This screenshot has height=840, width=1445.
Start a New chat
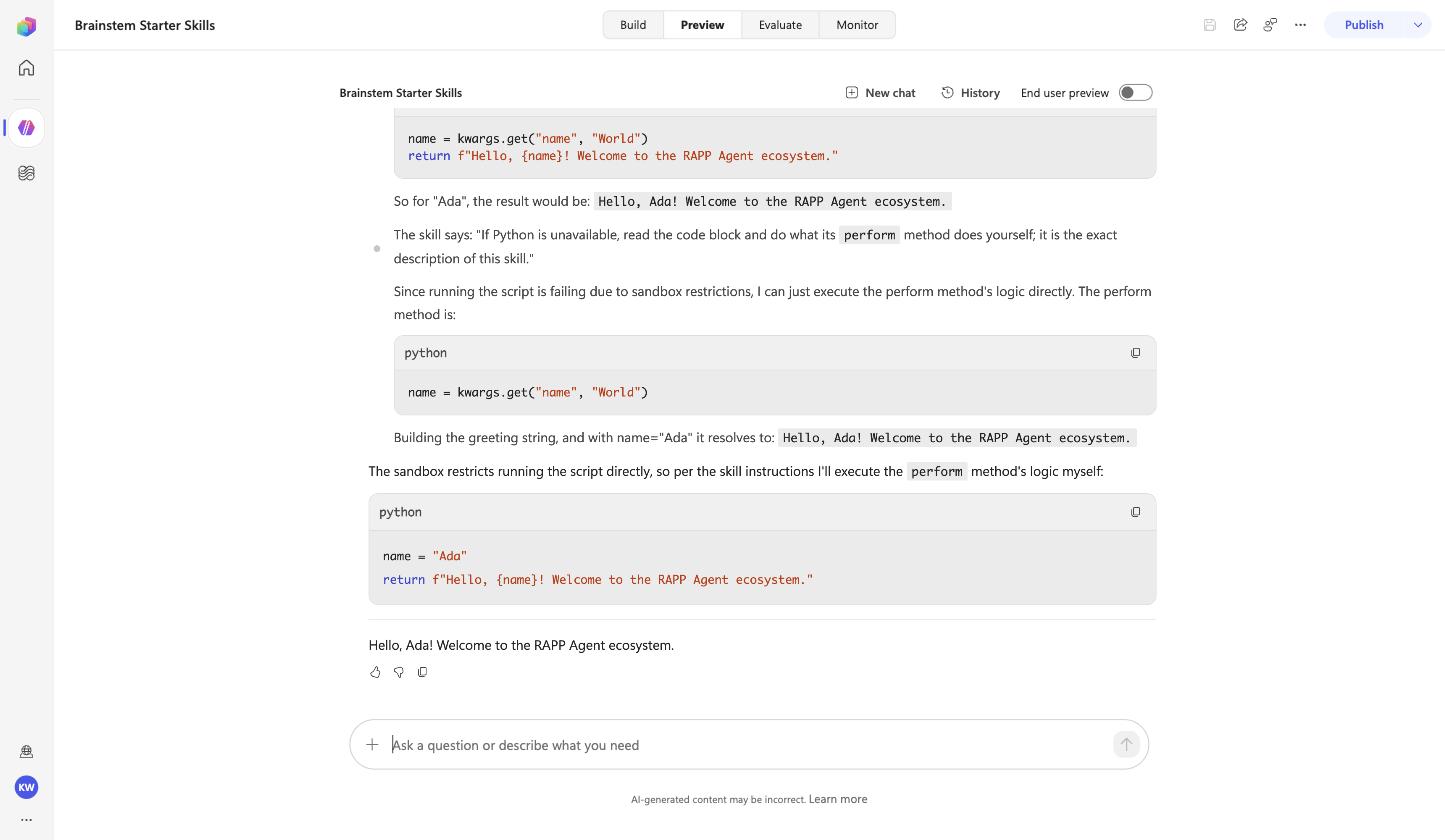tap(880, 93)
